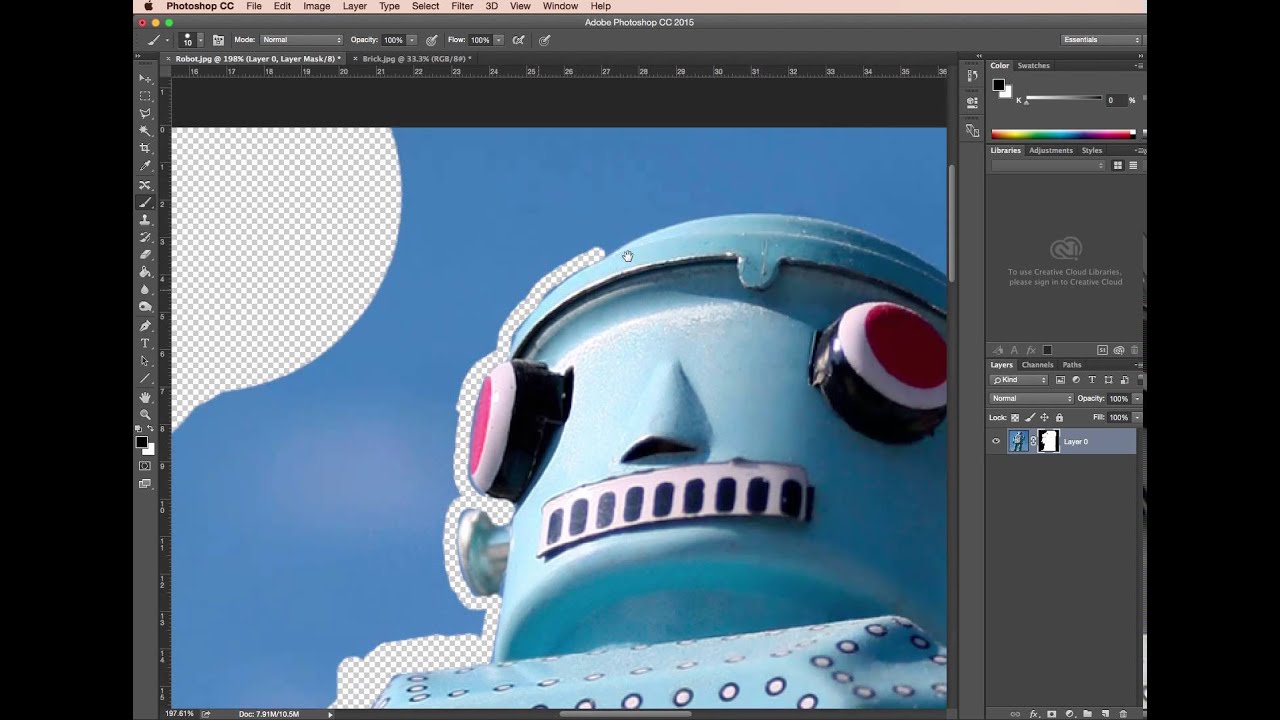Select the Horizontal Type tool
This screenshot has height=720, width=1280.
tap(145, 343)
